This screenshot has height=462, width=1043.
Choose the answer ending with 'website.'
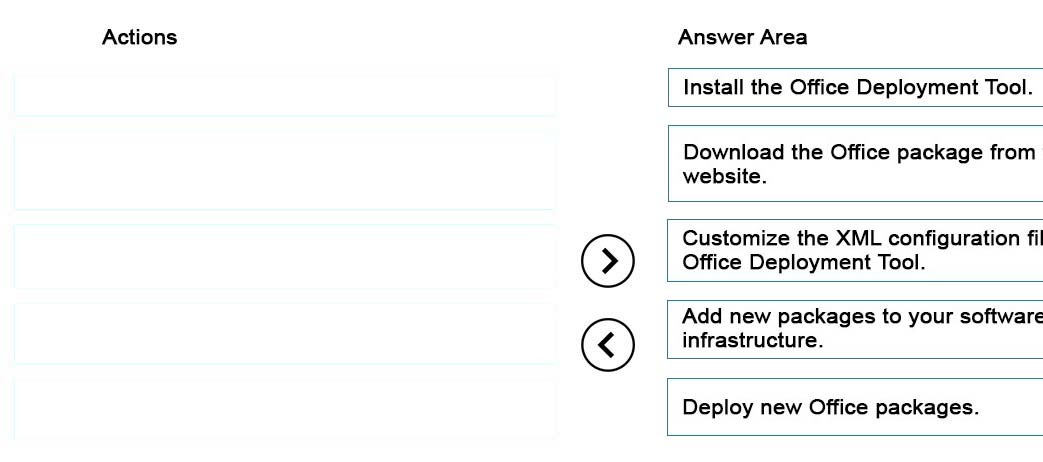855,164
